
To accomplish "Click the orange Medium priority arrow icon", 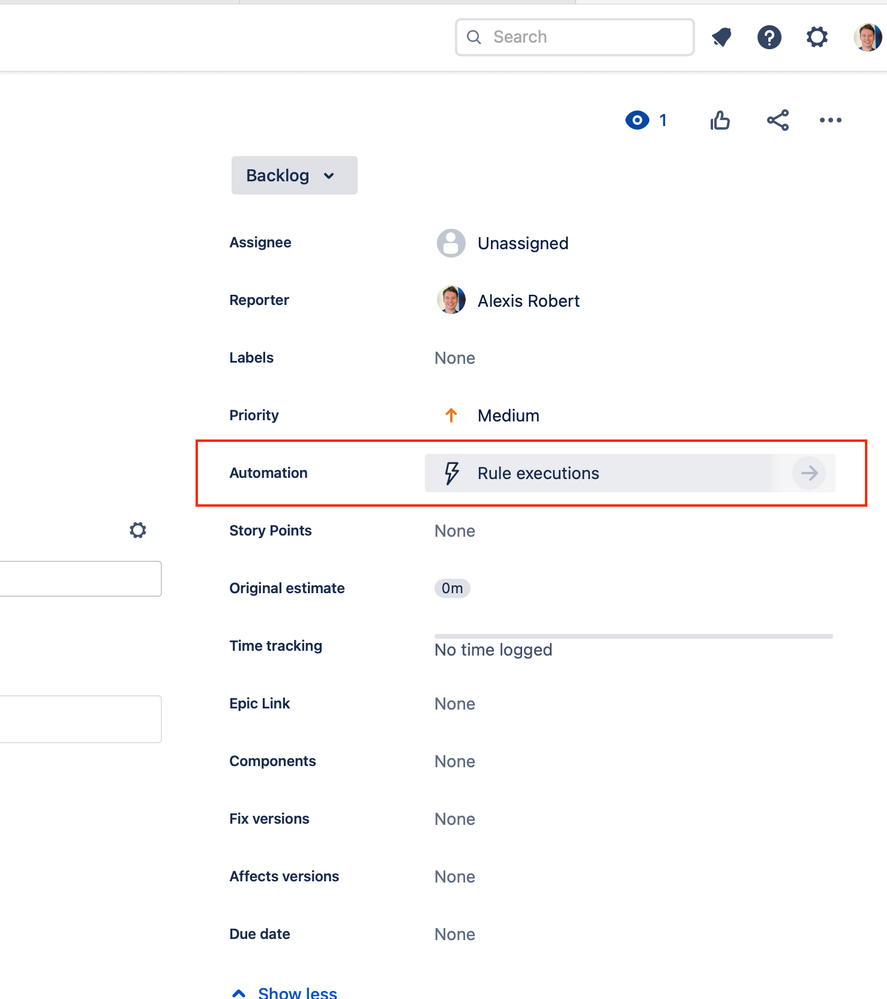I will 451,415.
